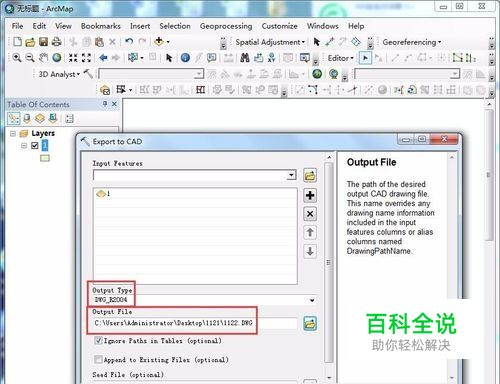Click the Output File path field

click(x=195, y=323)
